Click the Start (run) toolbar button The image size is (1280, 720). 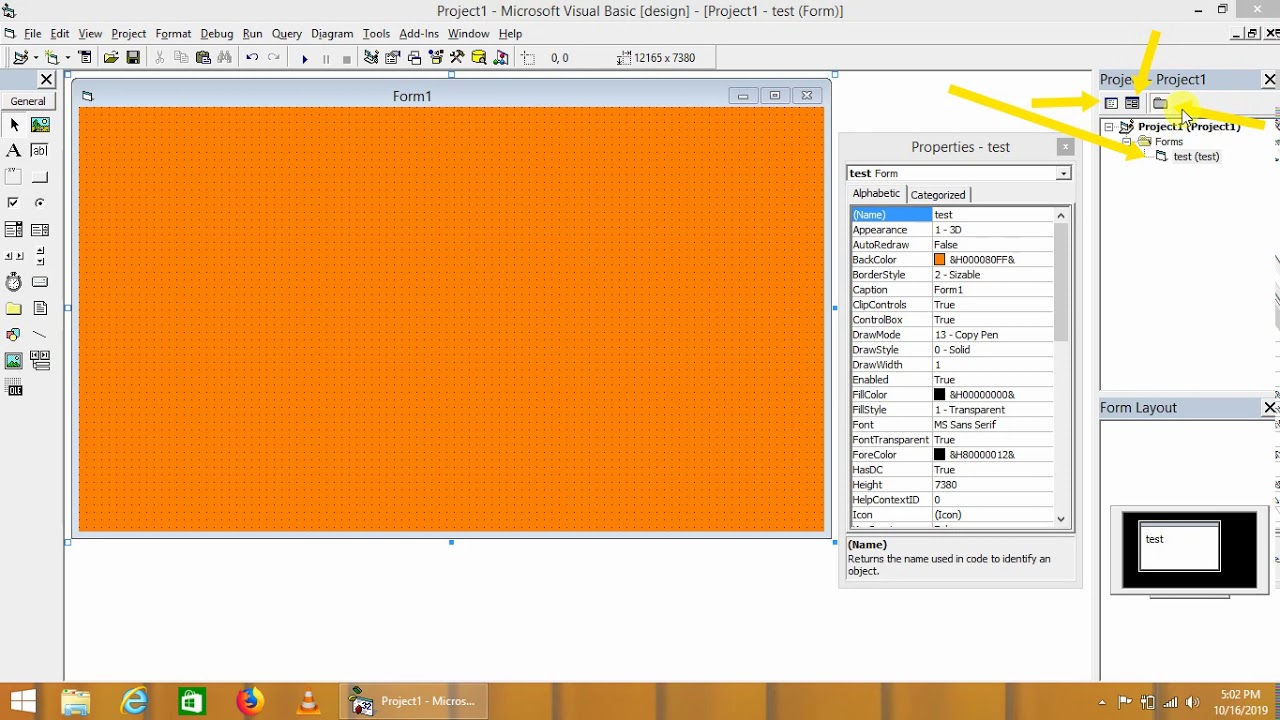tap(305, 58)
